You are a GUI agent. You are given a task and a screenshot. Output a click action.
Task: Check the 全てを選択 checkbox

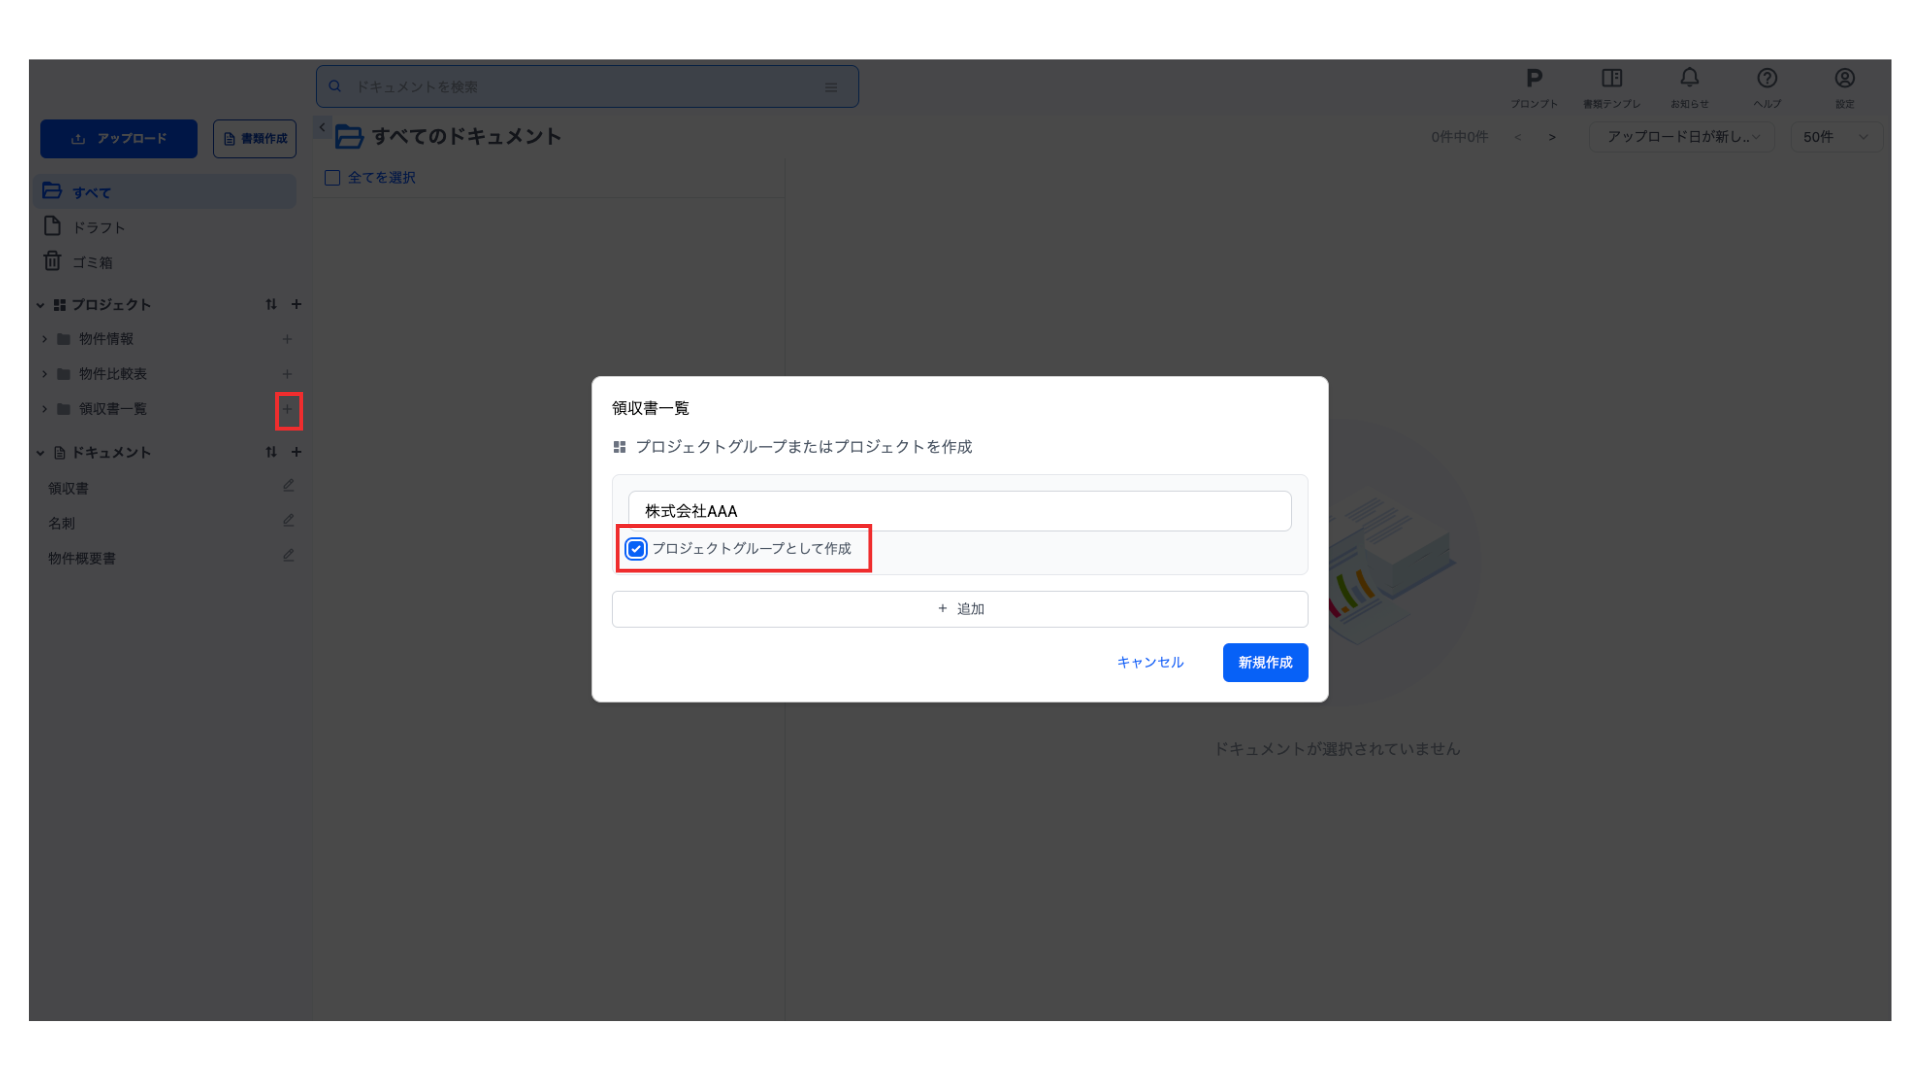[332, 178]
